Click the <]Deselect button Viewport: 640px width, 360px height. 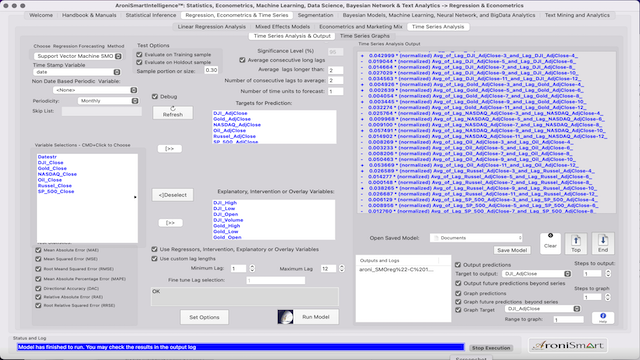173,195
